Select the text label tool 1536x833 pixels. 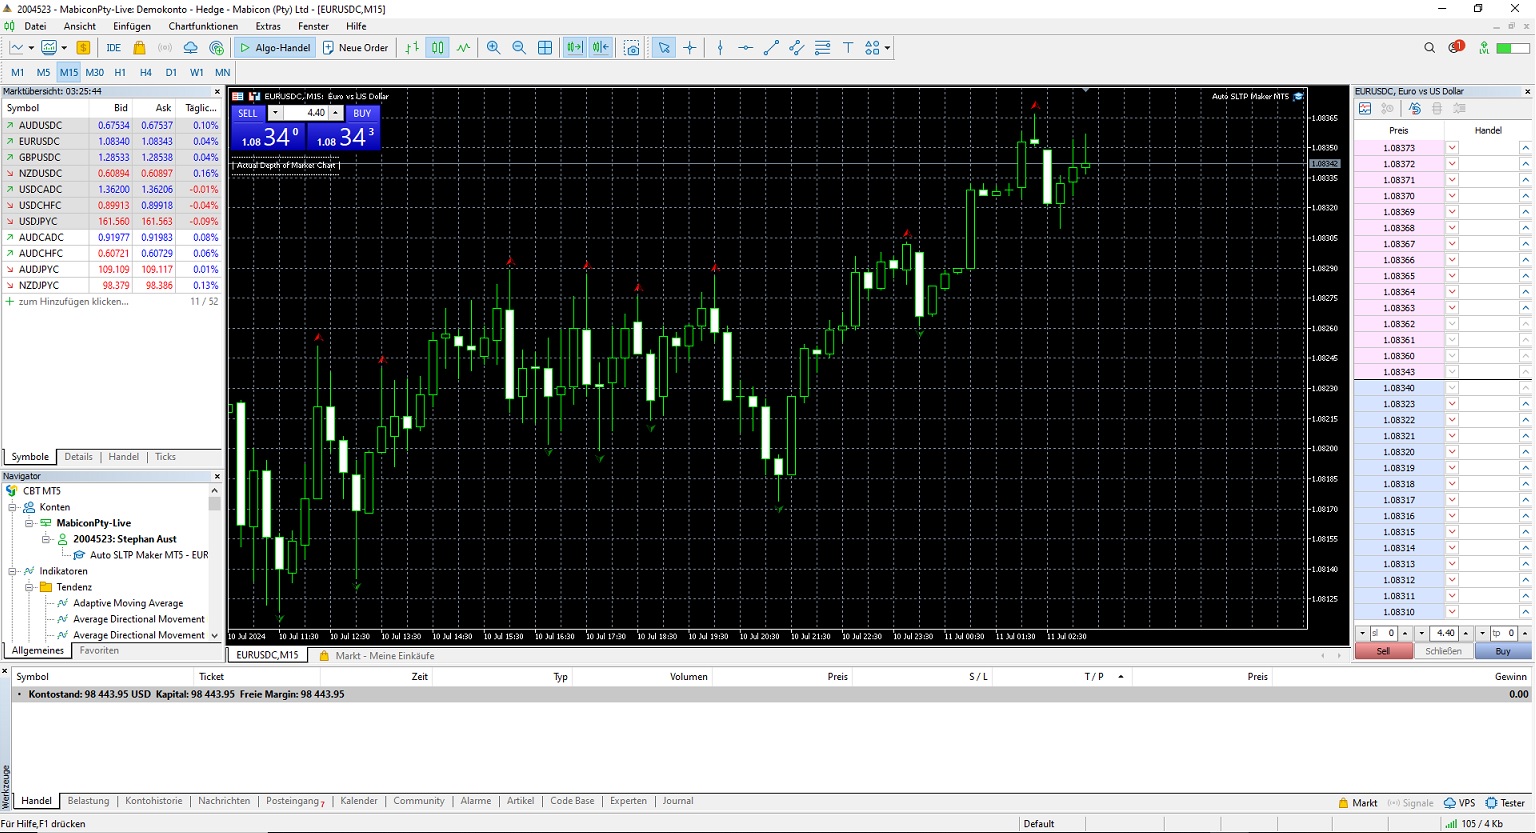(848, 48)
